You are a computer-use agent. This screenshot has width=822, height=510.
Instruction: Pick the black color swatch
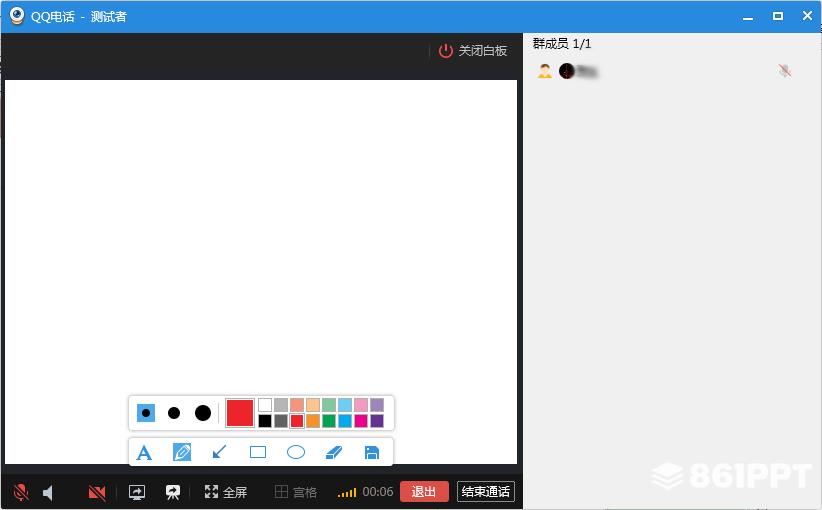(x=265, y=421)
